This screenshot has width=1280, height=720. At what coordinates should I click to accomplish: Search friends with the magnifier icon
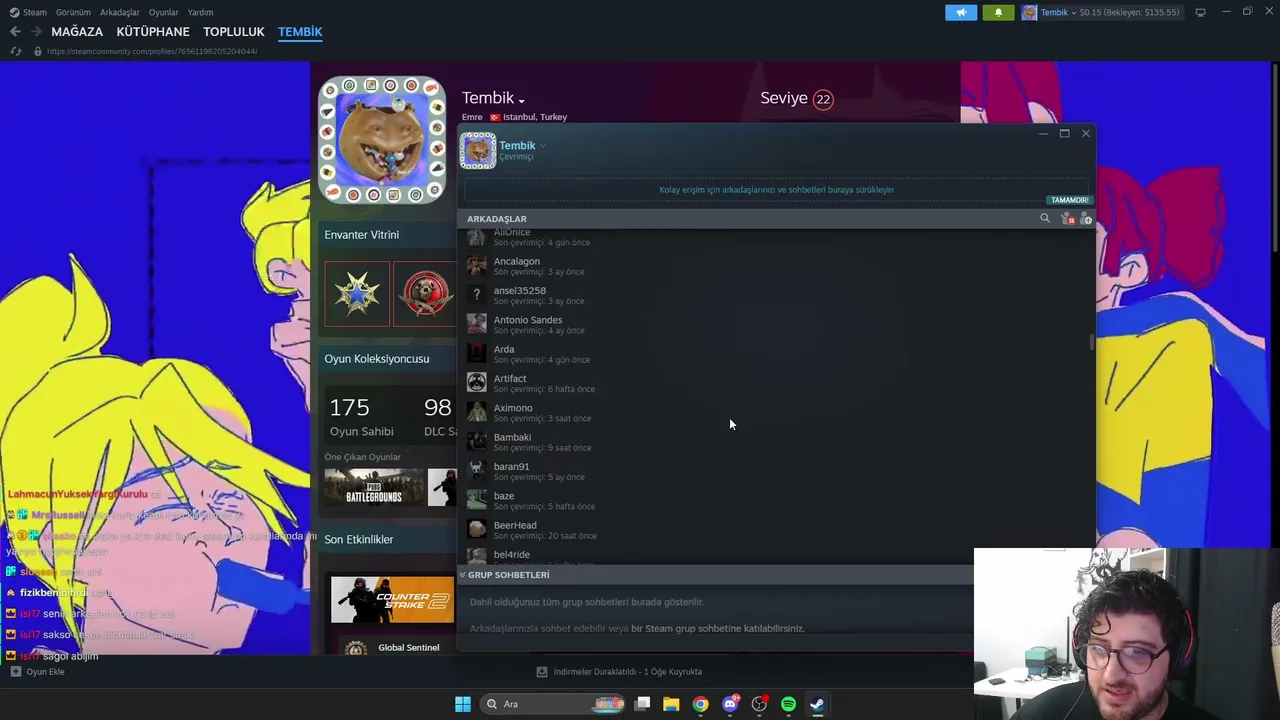click(1045, 218)
